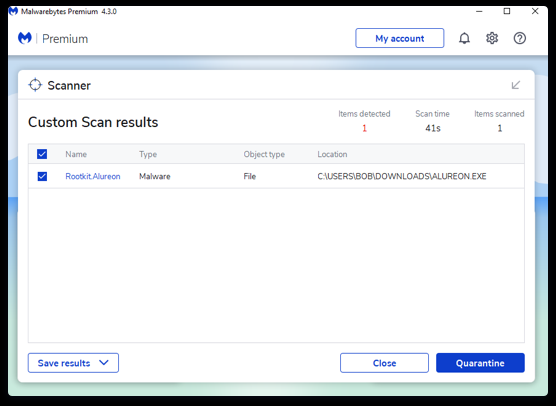This screenshot has width=556, height=406.
Task: Sort by the Type column header
Action: [x=148, y=154]
